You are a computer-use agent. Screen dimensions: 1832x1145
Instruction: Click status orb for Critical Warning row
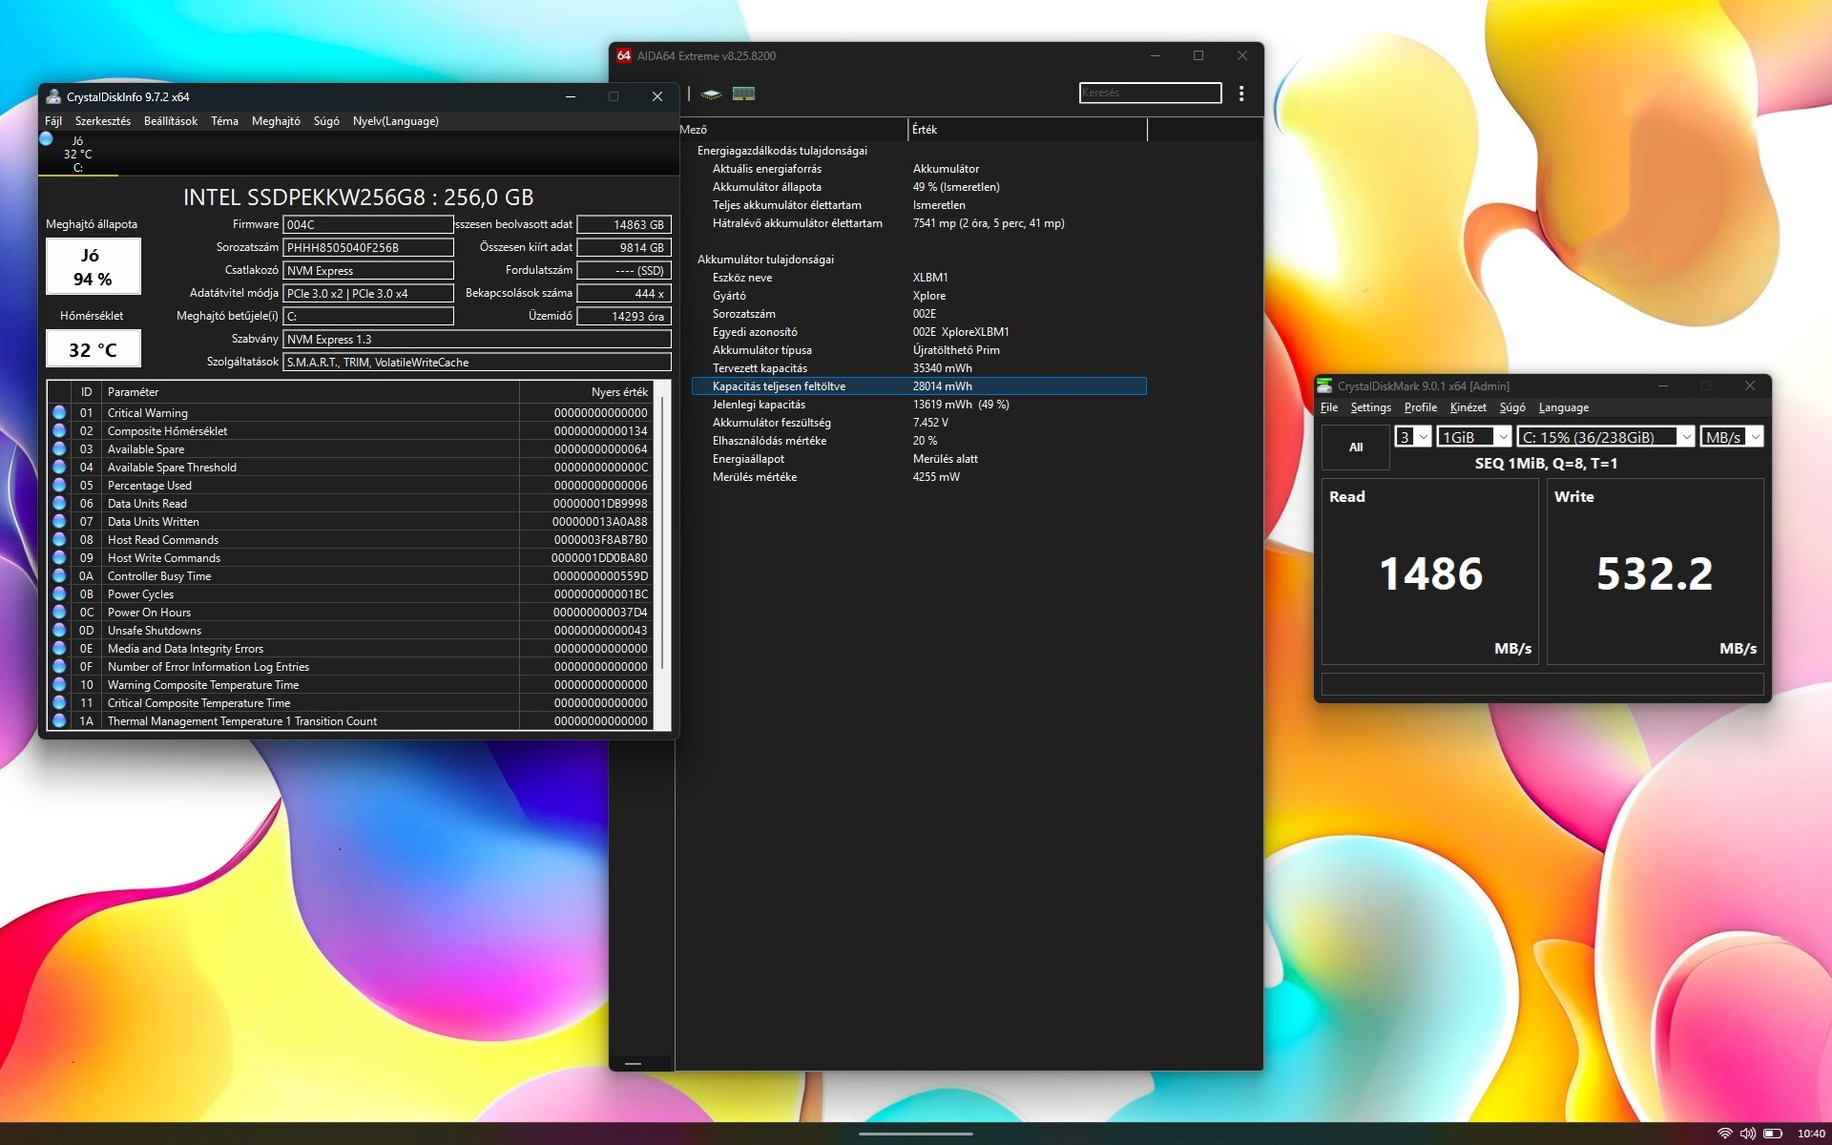(59, 413)
